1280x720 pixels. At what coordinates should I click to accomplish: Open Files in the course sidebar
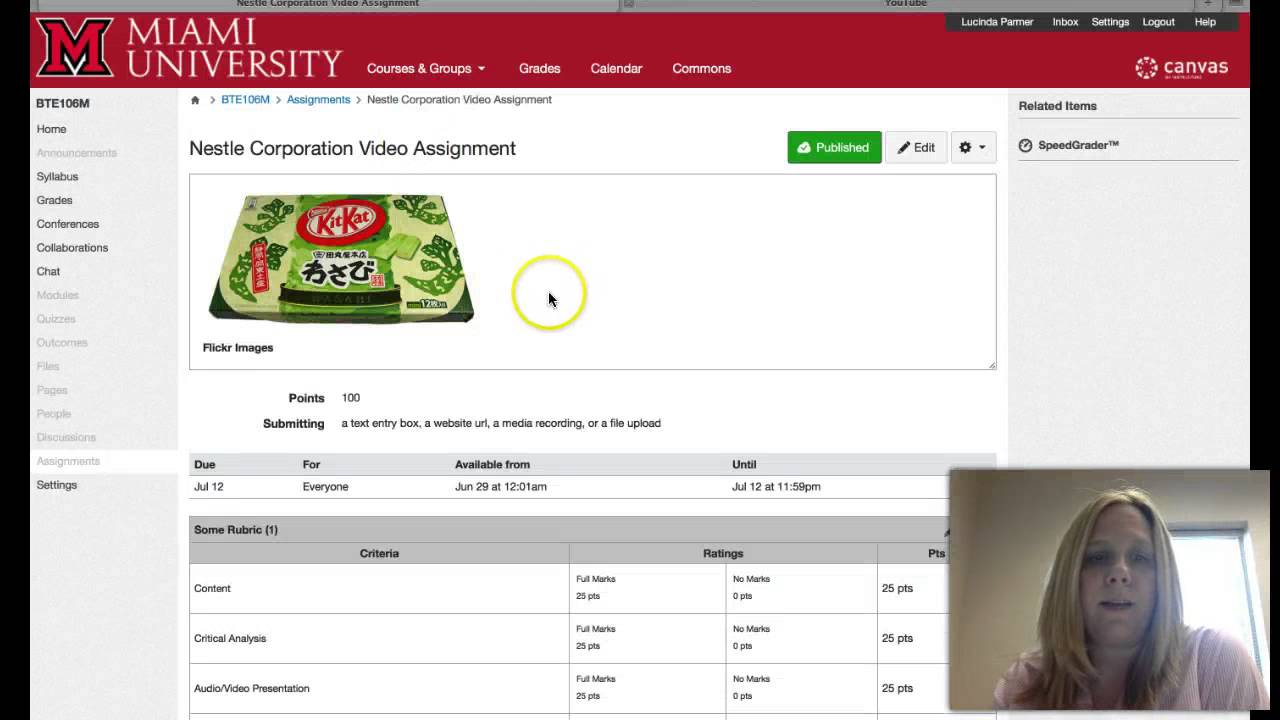click(48, 366)
